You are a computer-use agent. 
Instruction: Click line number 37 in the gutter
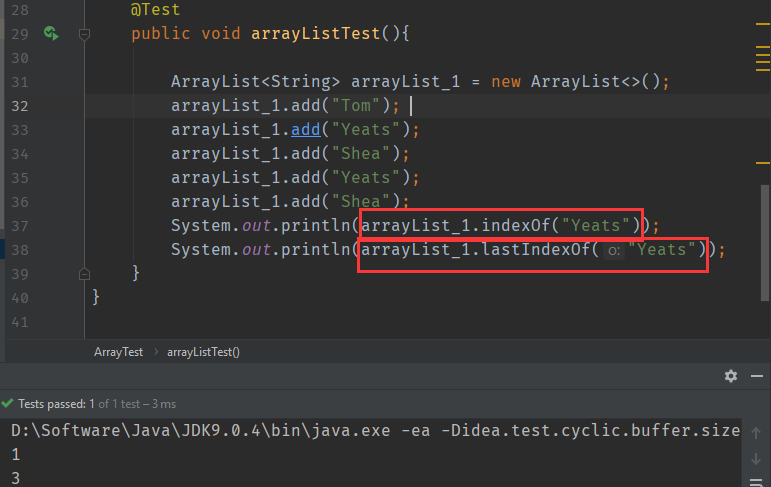pyautogui.click(x=20, y=226)
